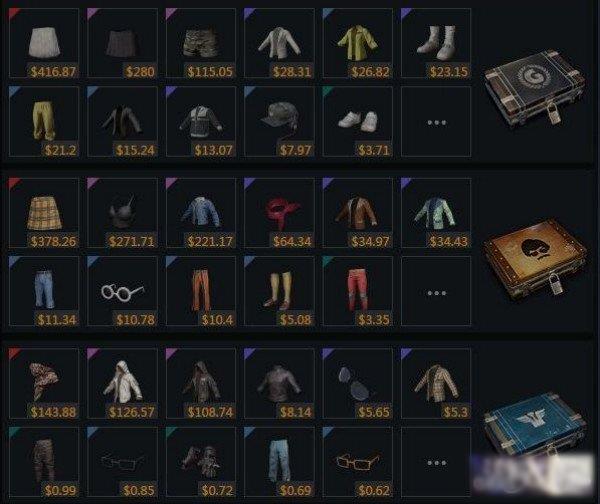
Task: Select the white skirt priced $416.87
Action: click(44, 43)
